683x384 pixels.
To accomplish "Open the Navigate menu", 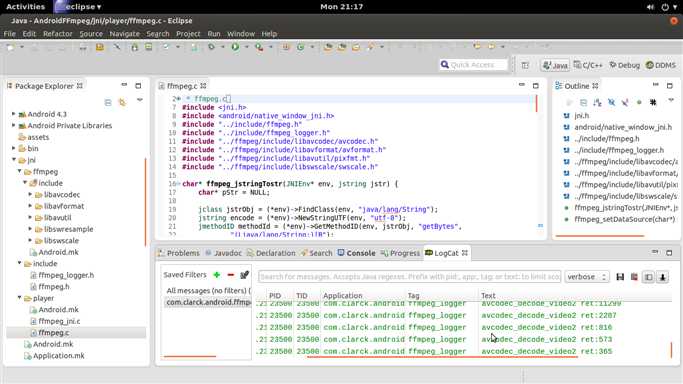I will [125, 34].
